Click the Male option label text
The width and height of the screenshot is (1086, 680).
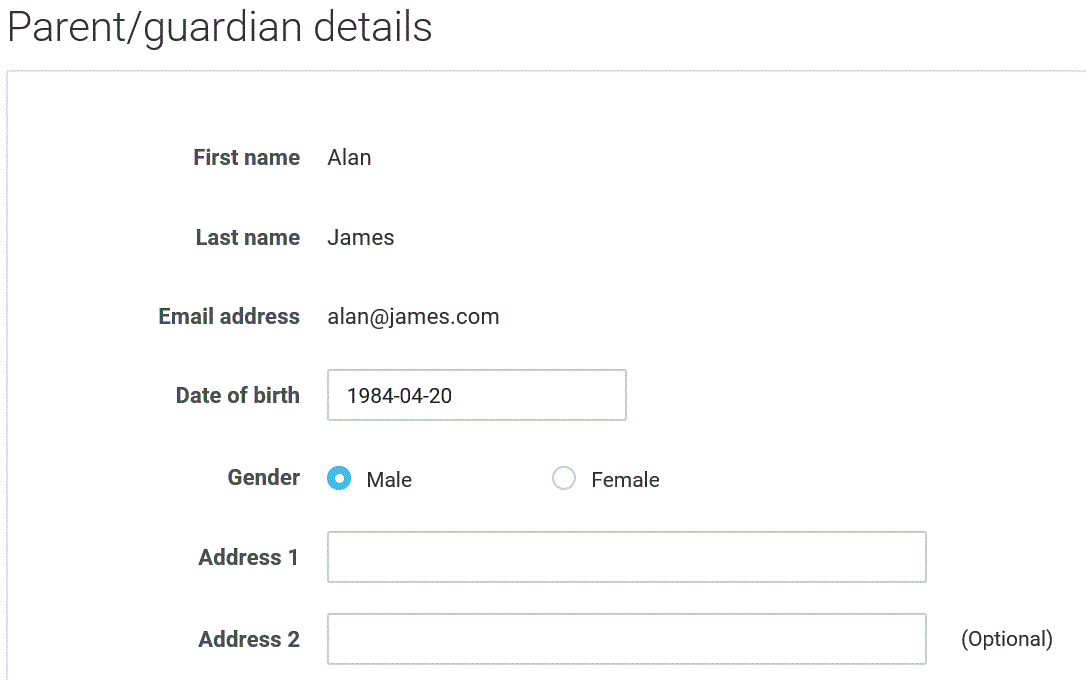coord(389,480)
